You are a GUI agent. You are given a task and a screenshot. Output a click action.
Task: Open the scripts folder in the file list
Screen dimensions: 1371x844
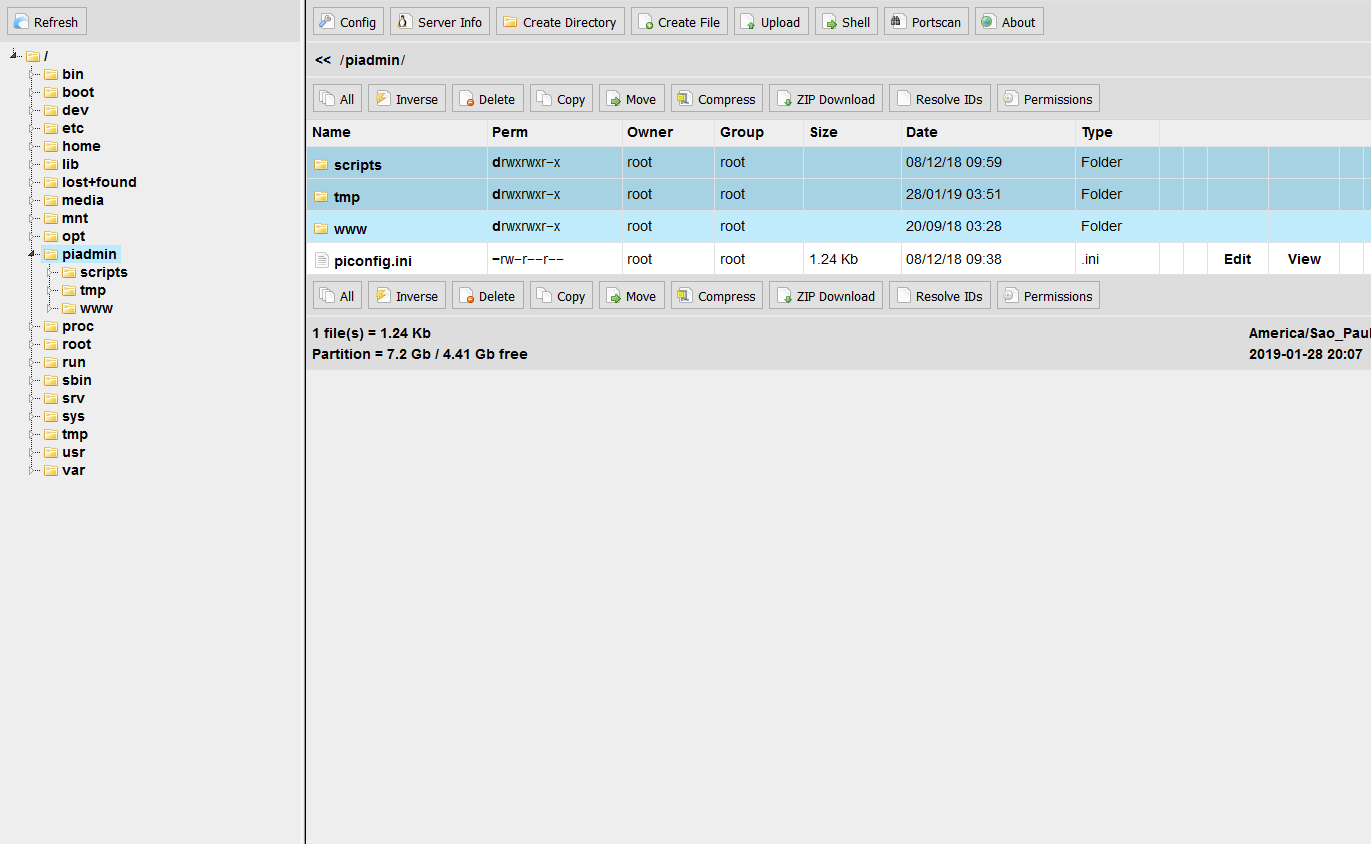[357, 165]
